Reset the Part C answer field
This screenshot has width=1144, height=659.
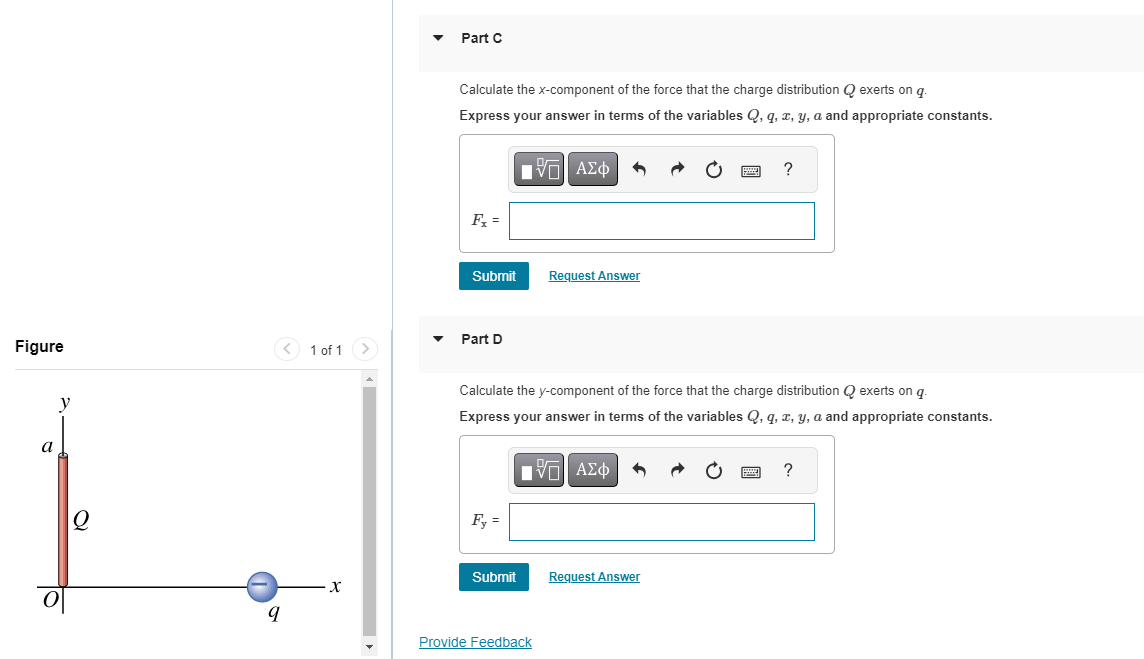tap(713, 168)
